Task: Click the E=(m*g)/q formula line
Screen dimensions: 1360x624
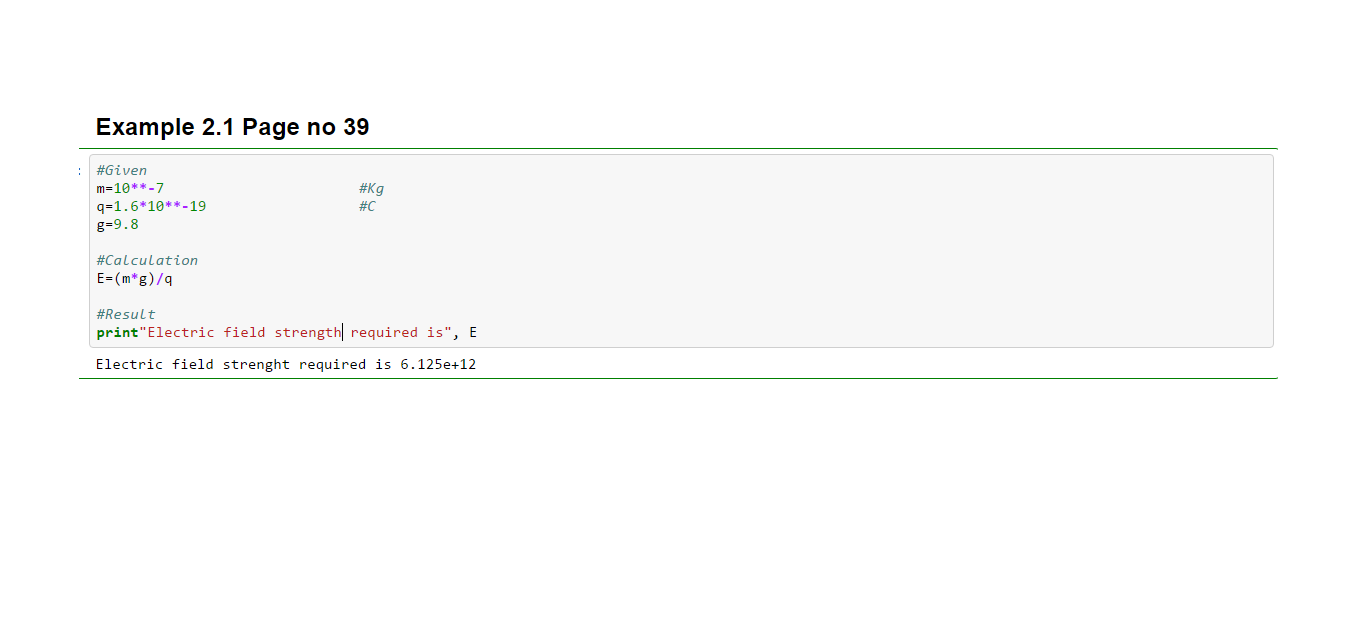Action: pos(134,279)
